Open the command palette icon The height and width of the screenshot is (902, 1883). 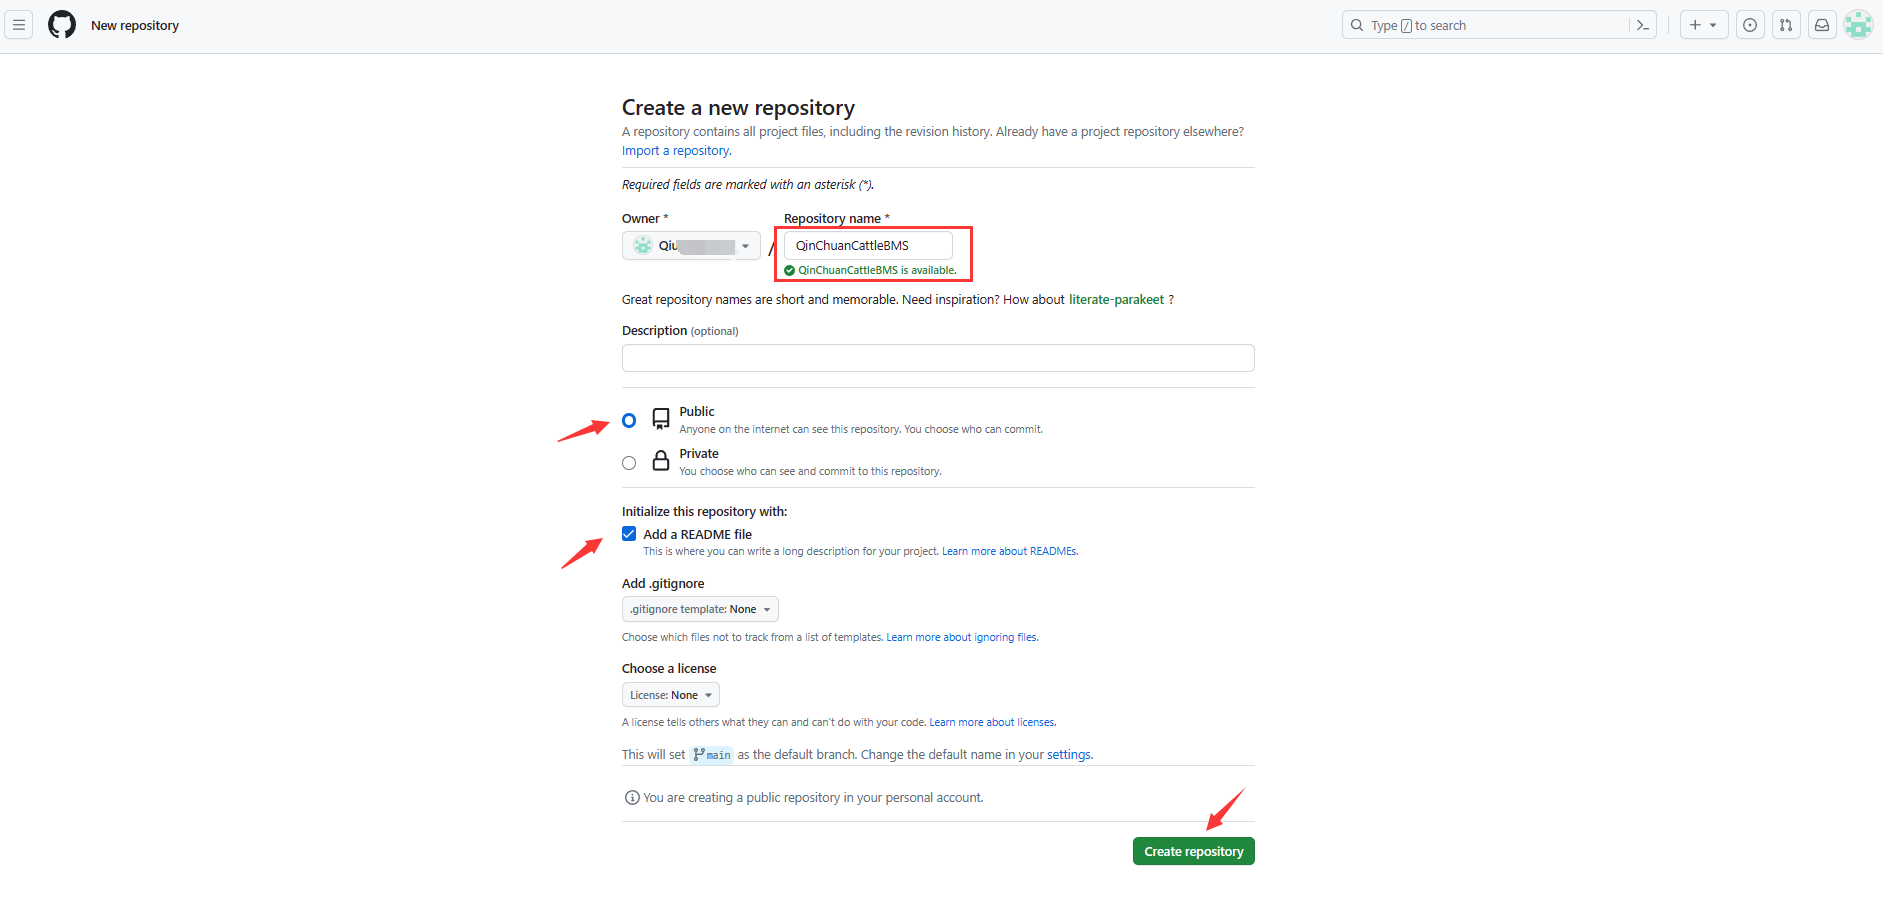click(x=1642, y=25)
